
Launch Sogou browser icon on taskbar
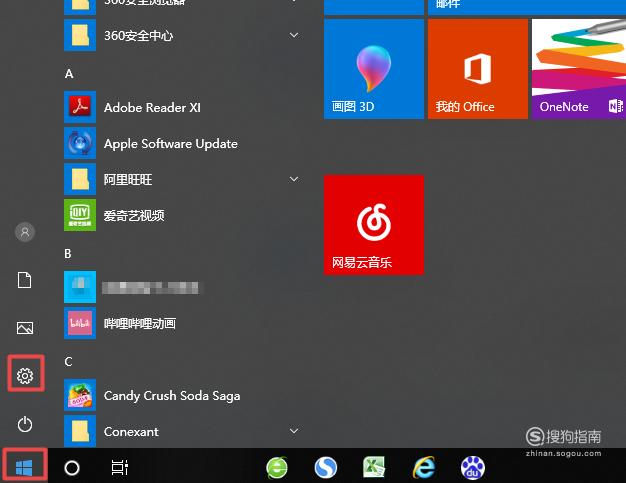click(x=325, y=467)
